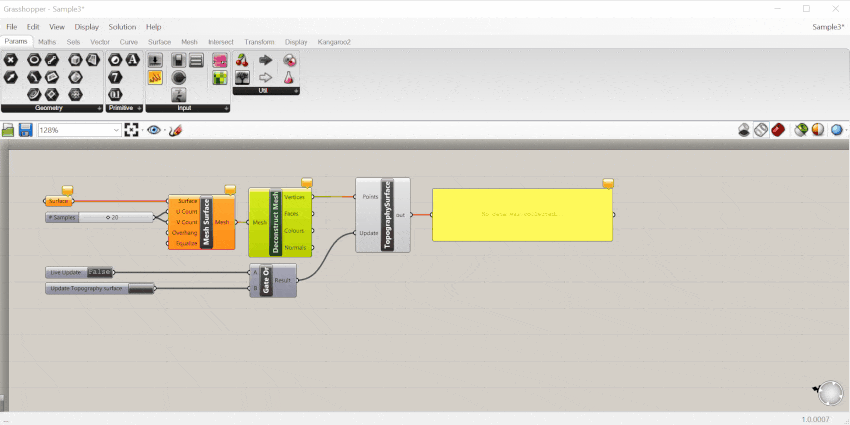The image size is (850, 425).
Task: Click the tree icon in Util
Action: click(242, 78)
